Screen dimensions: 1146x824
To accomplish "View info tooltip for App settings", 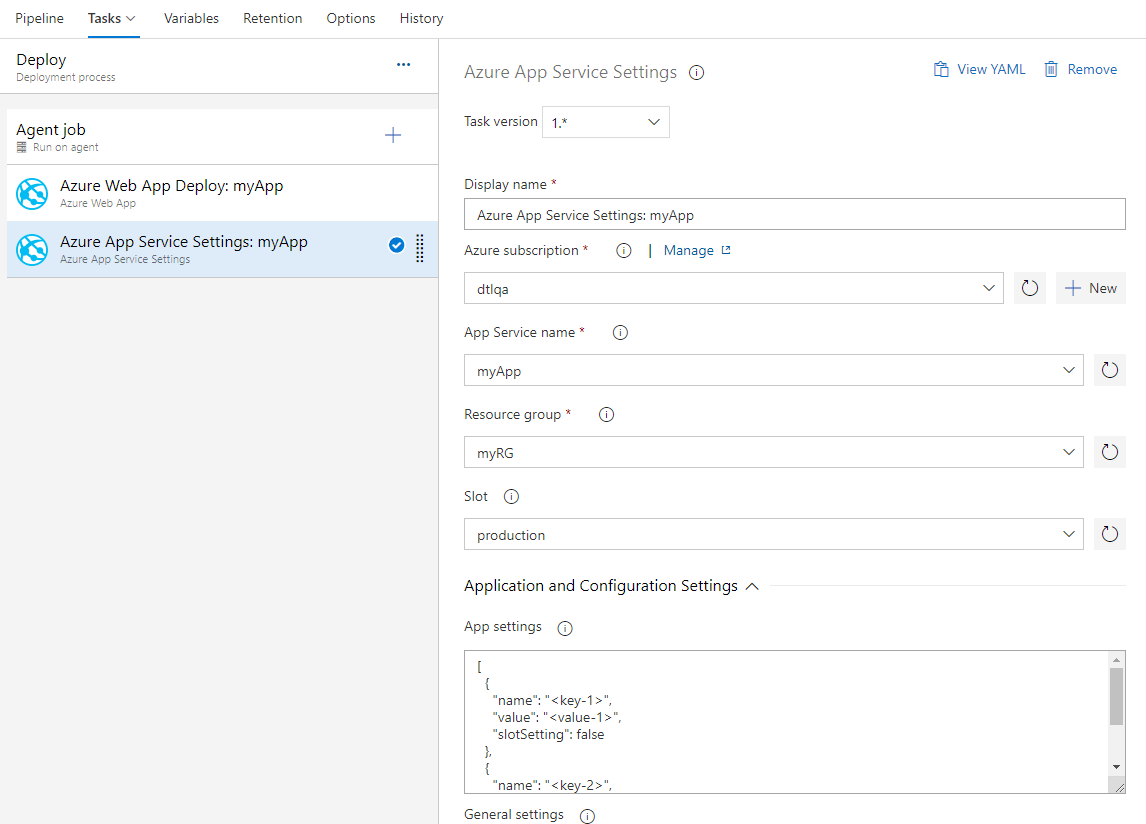I will [564, 628].
